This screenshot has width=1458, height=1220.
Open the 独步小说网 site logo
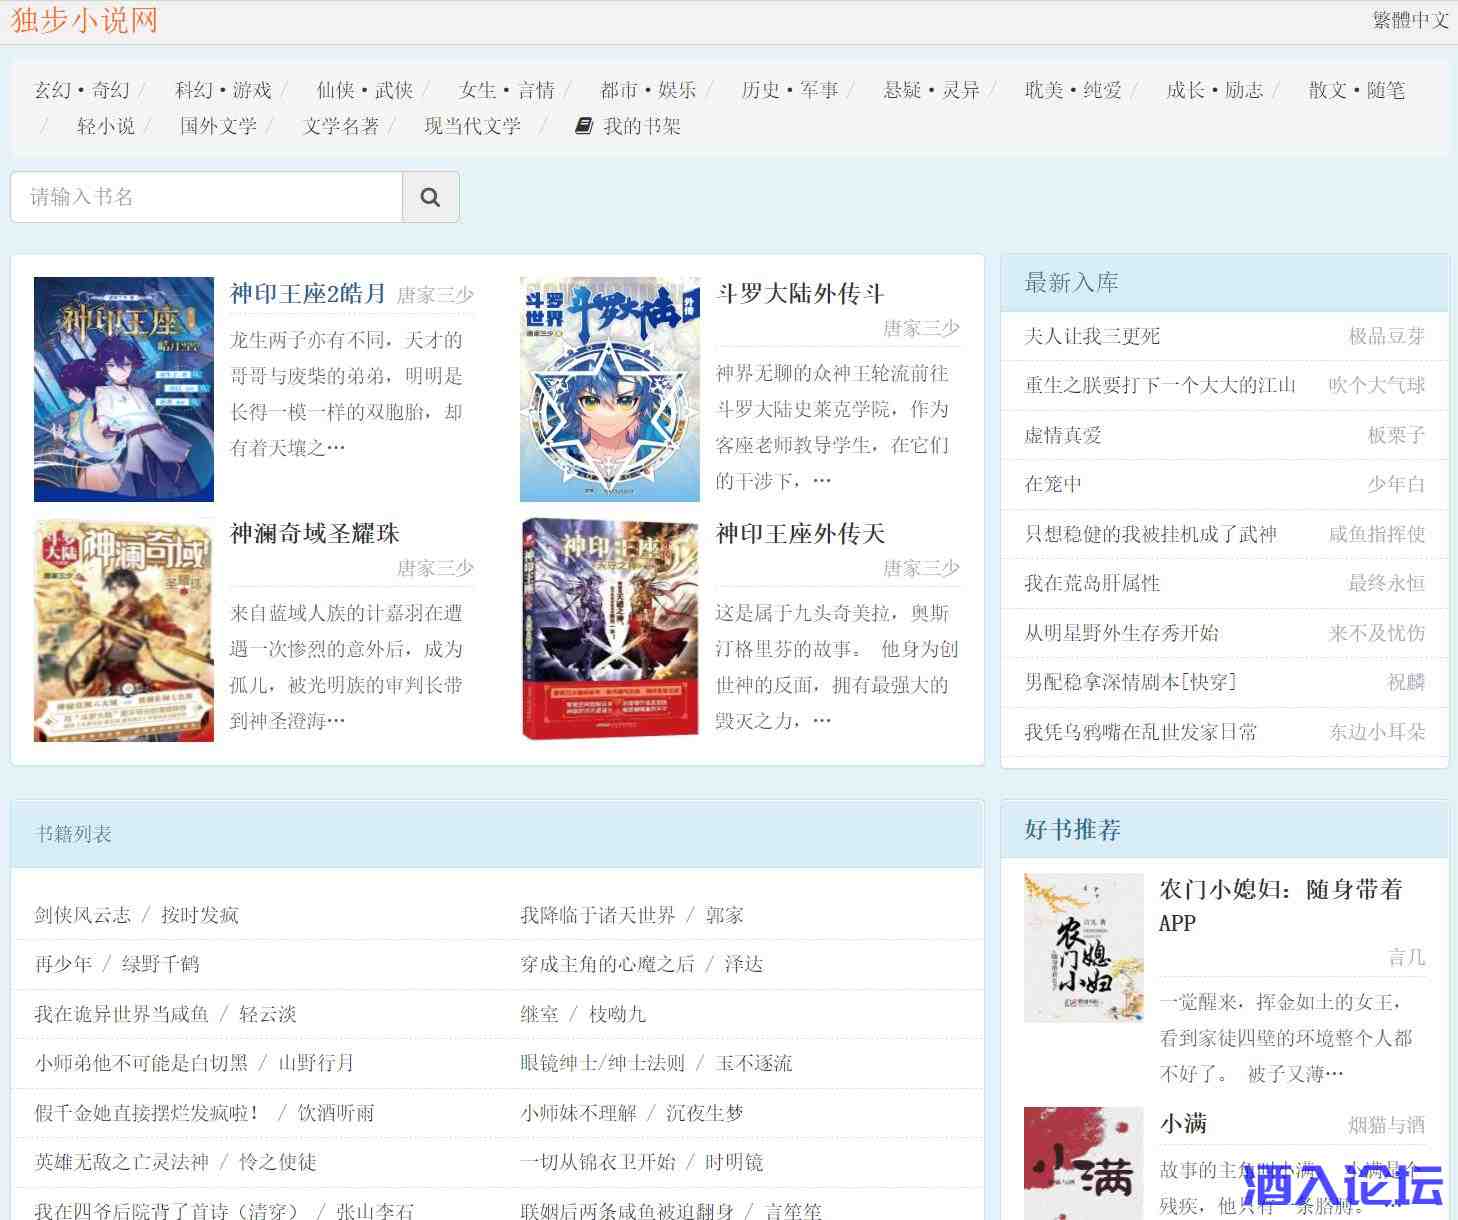(84, 20)
